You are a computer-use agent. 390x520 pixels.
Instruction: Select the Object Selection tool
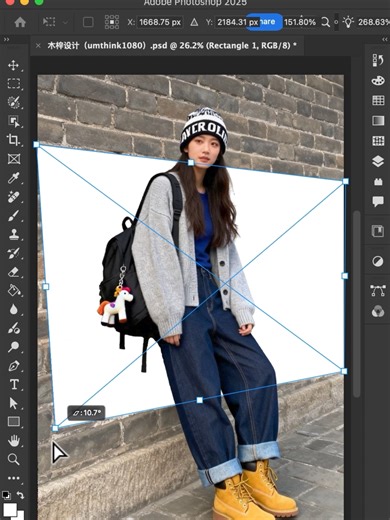pos(14,121)
